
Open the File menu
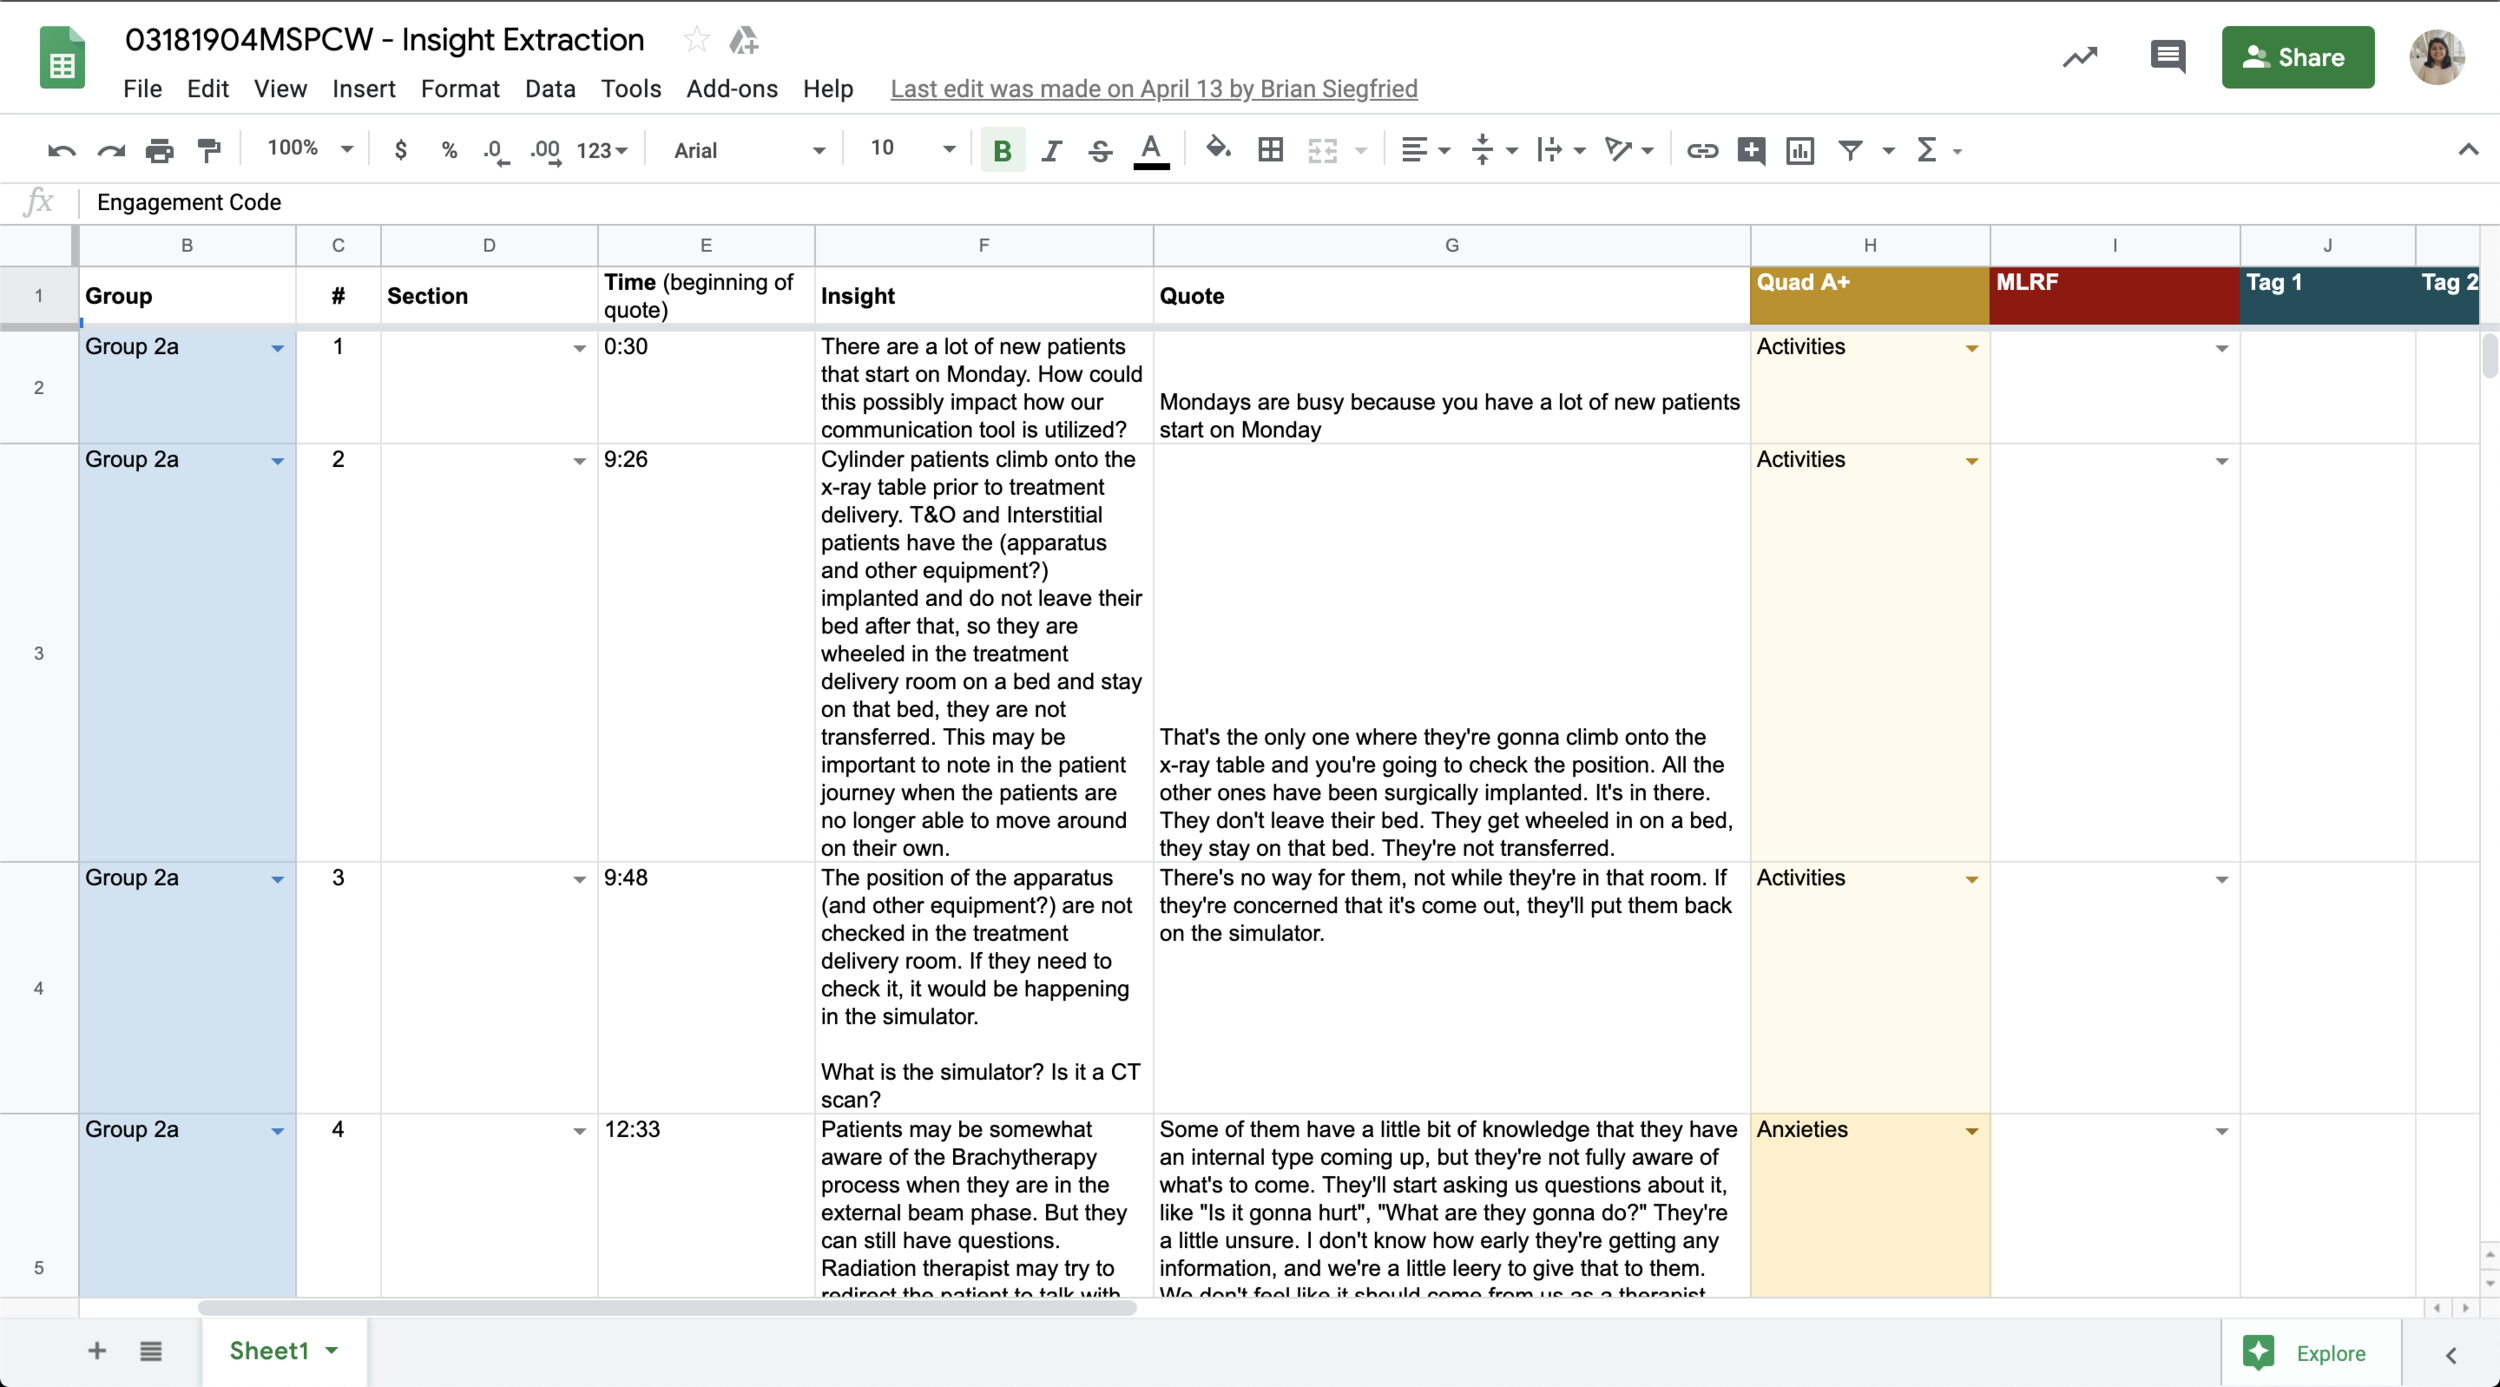142,89
